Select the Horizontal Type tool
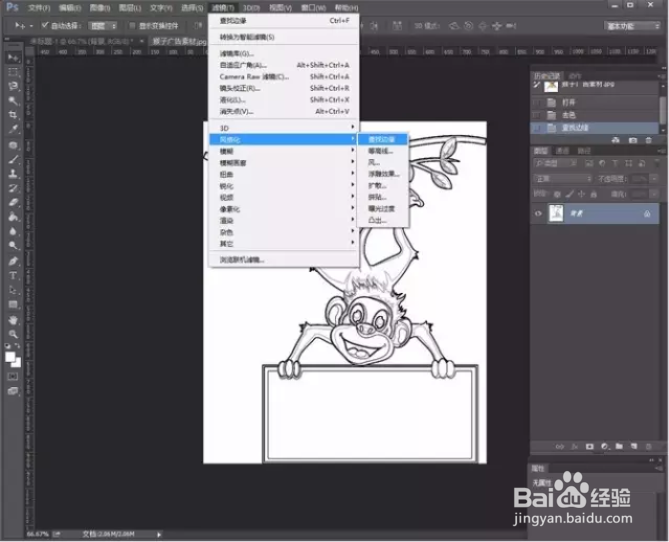The width and height of the screenshot is (669, 542). pyautogui.click(x=13, y=276)
